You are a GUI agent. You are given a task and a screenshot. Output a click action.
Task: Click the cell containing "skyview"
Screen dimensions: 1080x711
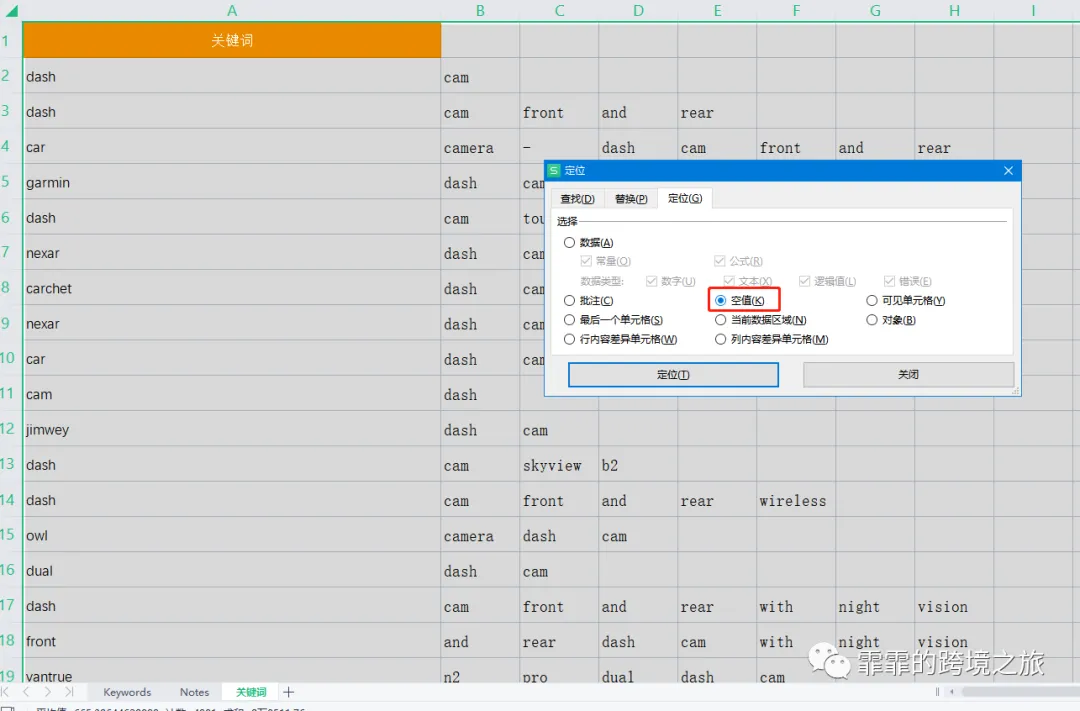(x=559, y=465)
